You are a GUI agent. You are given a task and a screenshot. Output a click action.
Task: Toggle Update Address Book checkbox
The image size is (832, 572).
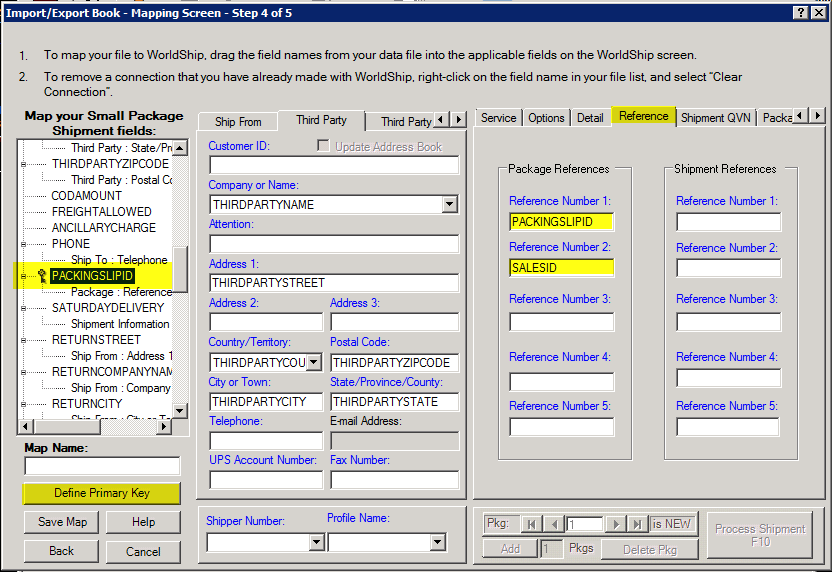323,146
